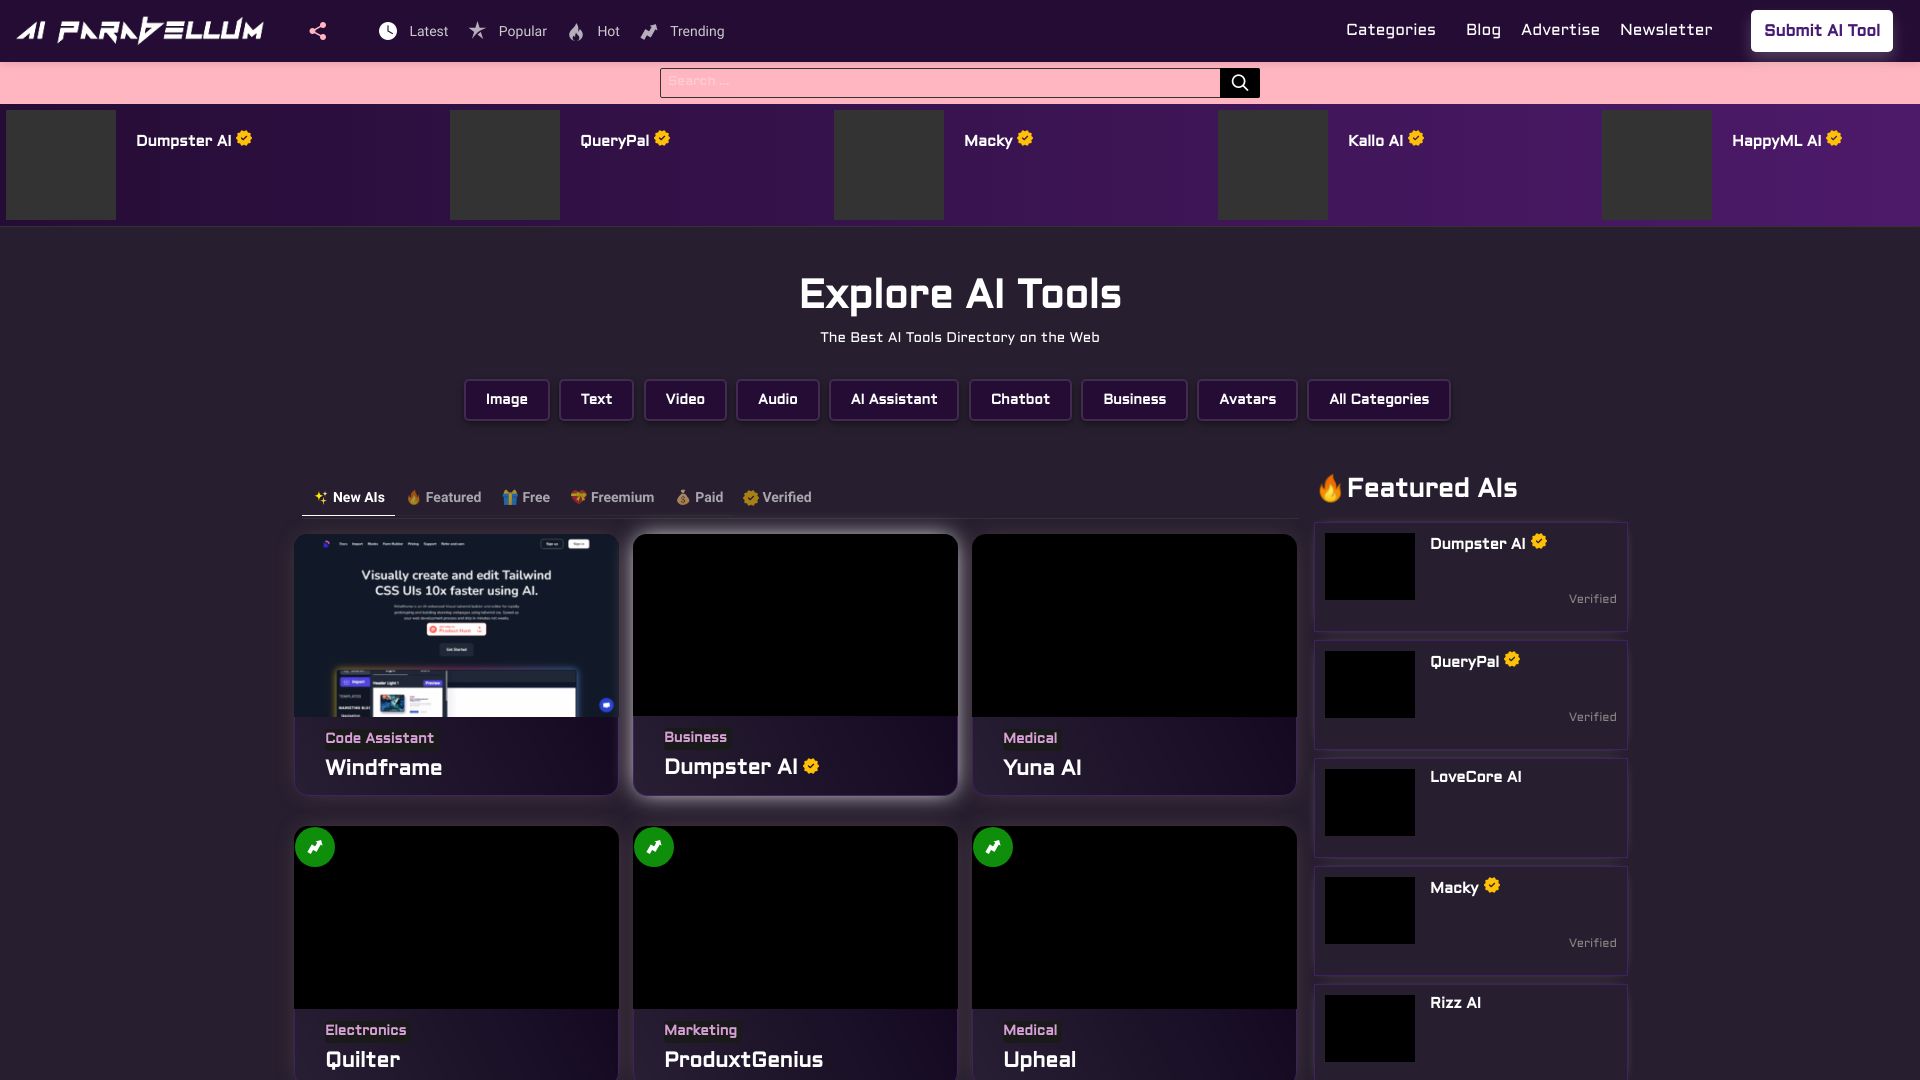
Task: Click Submit AI Tool button
Action: (x=1822, y=30)
